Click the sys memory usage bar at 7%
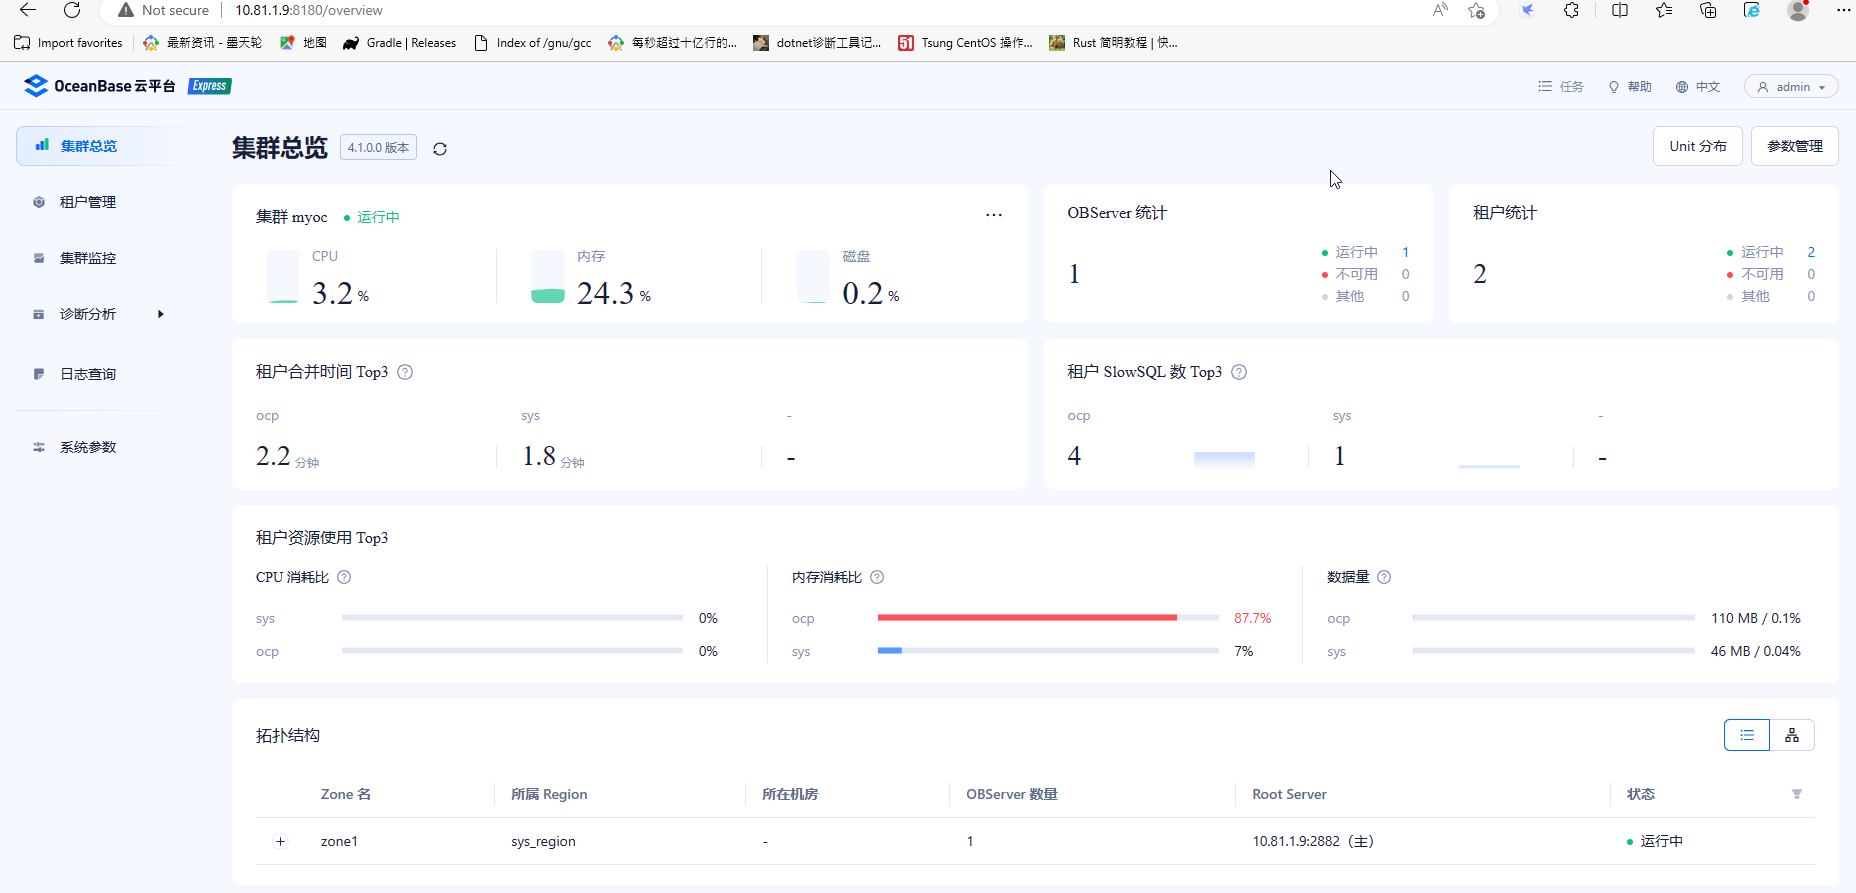The width and height of the screenshot is (1856, 893). pos(1048,651)
